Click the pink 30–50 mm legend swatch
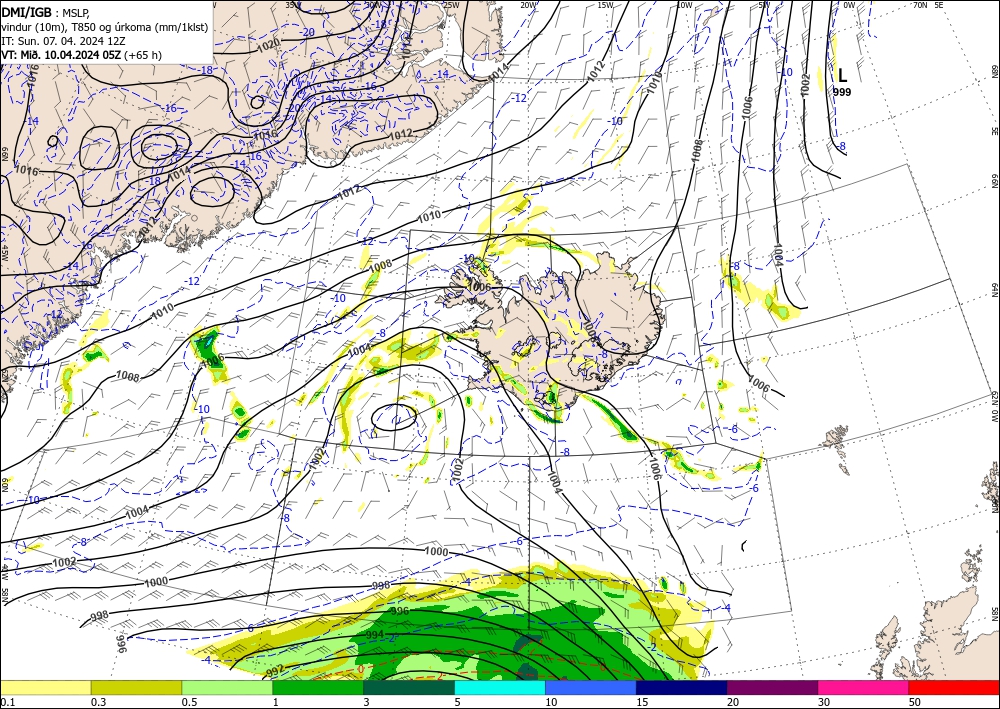This screenshot has height=709, width=1000. point(864,687)
